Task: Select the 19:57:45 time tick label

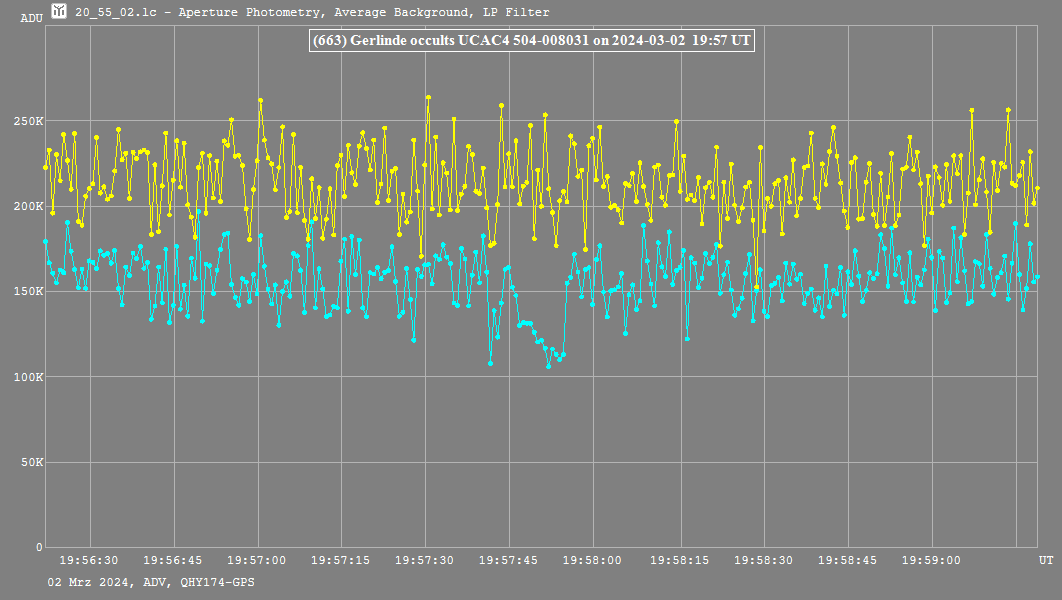Action: coord(511,561)
